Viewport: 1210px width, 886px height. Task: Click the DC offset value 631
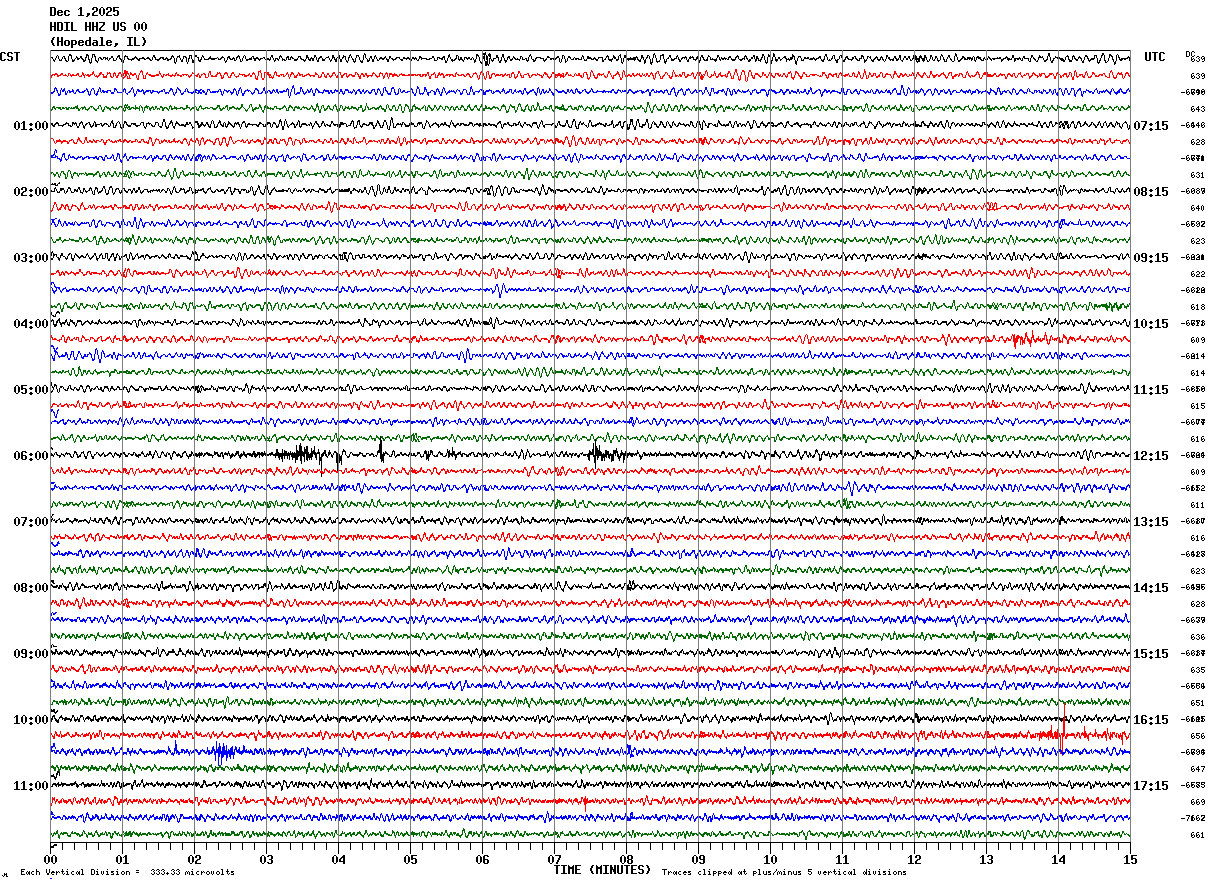[x=1197, y=175]
